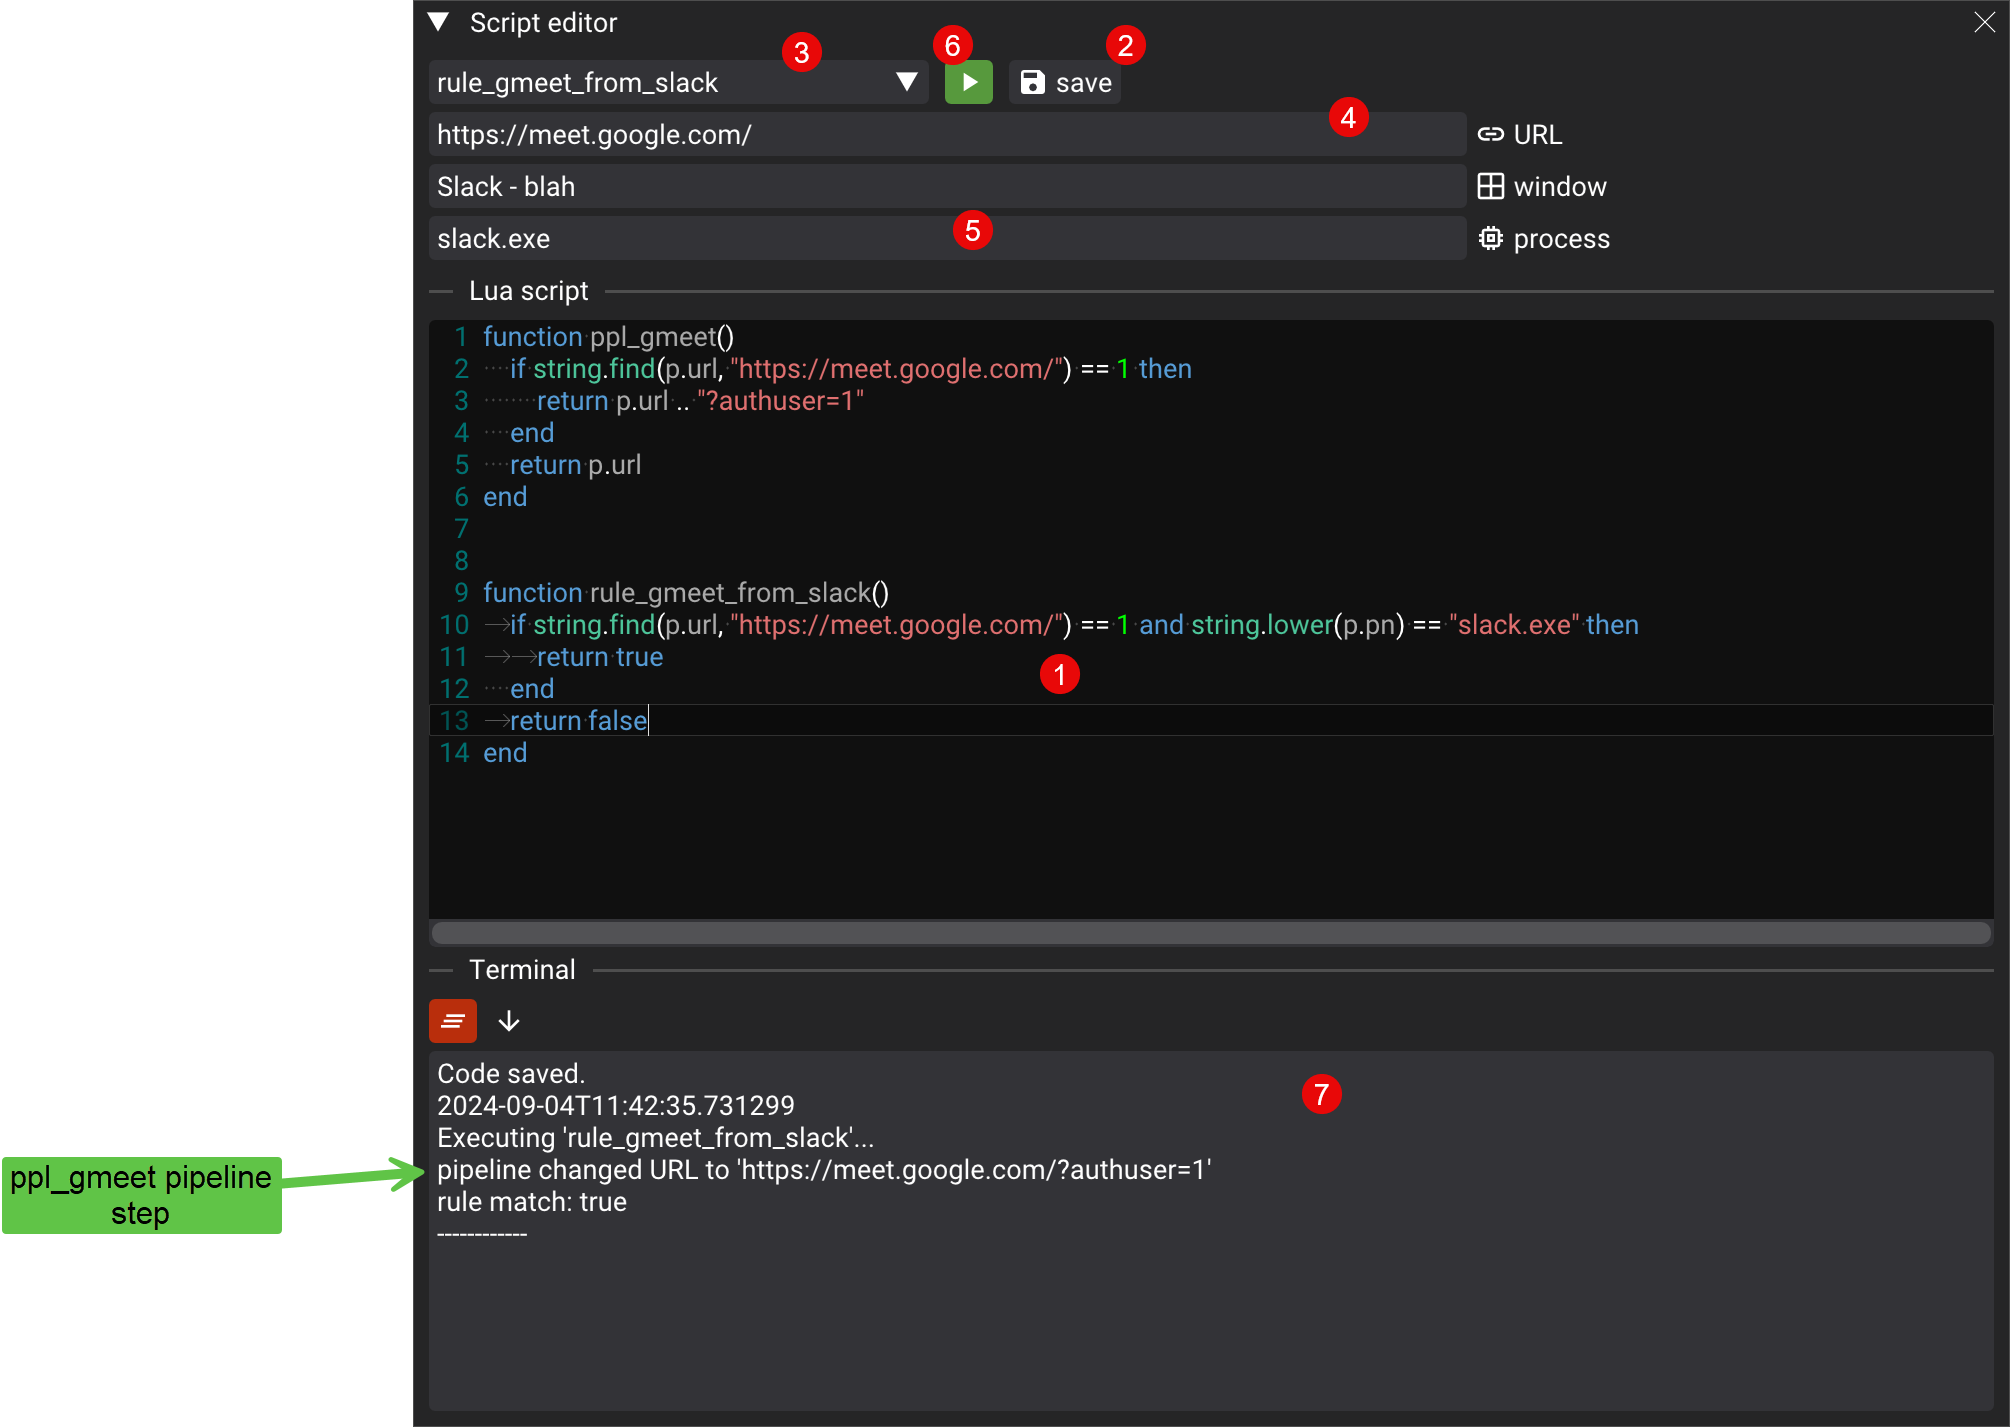Click the 'return false' line in editor
Image resolution: width=2010 pixels, height=1427 pixels.
(578, 721)
